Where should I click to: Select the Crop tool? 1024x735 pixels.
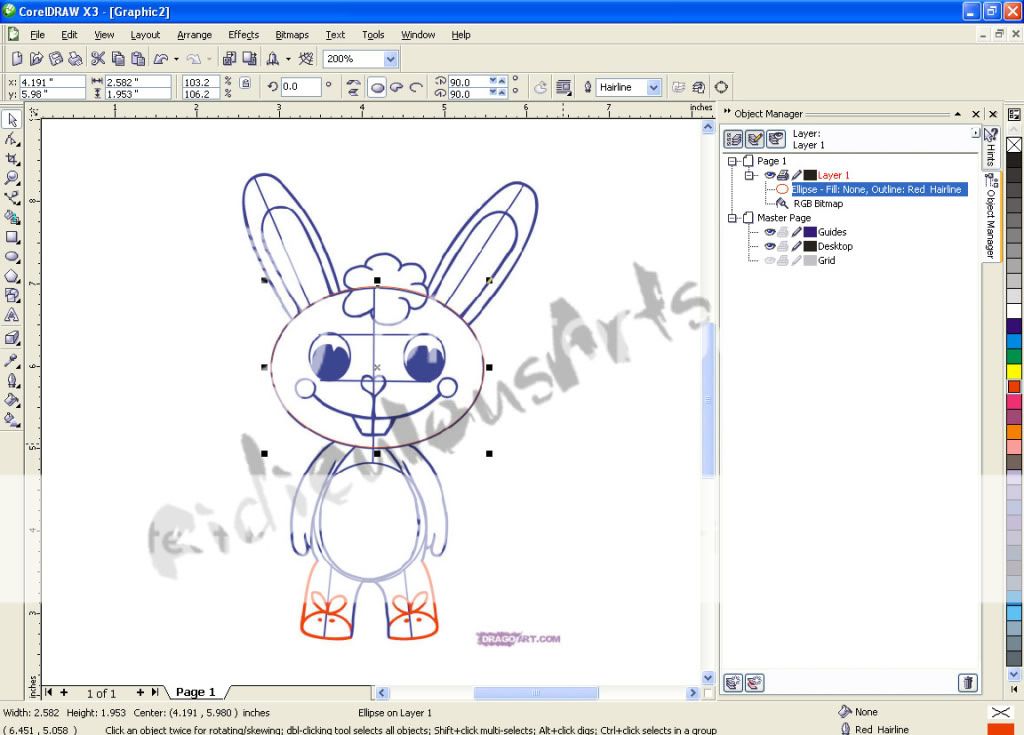tap(12, 159)
